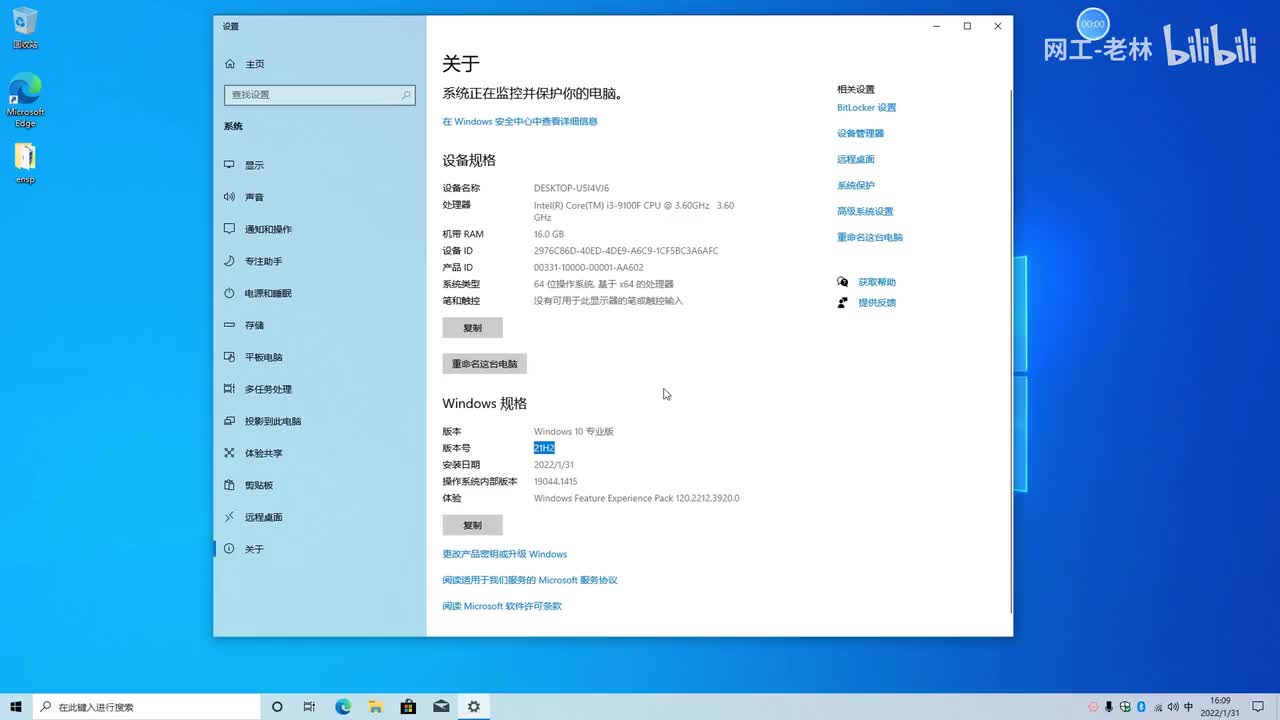Open File Explorer on taskbar

click(375, 707)
